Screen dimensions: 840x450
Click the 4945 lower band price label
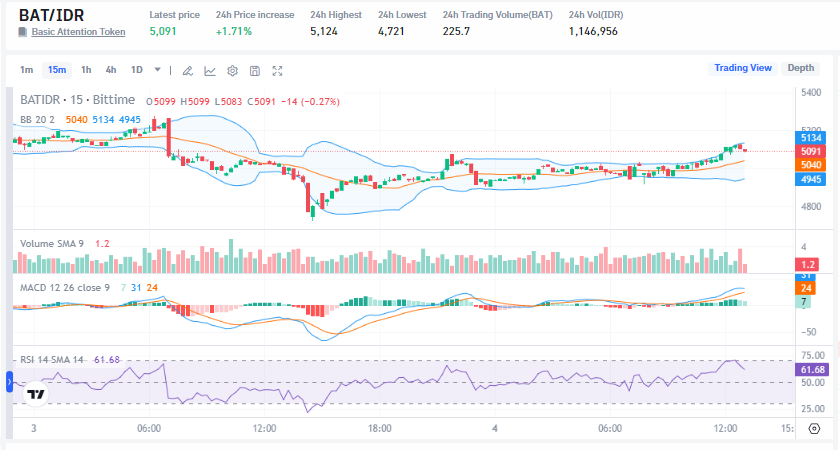click(x=811, y=179)
